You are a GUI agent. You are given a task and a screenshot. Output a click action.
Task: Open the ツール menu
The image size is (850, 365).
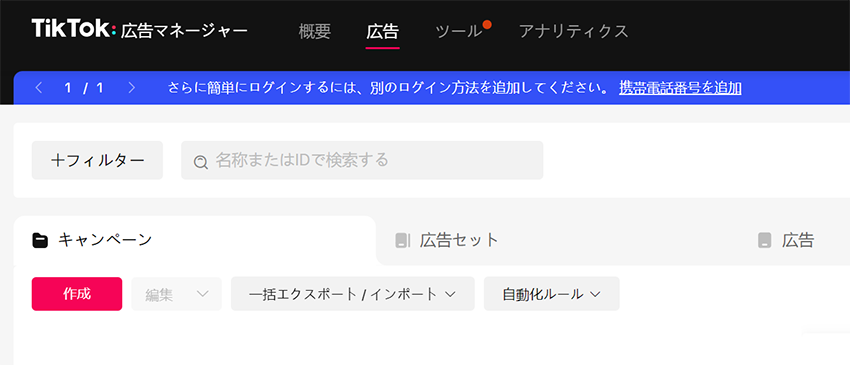click(458, 31)
